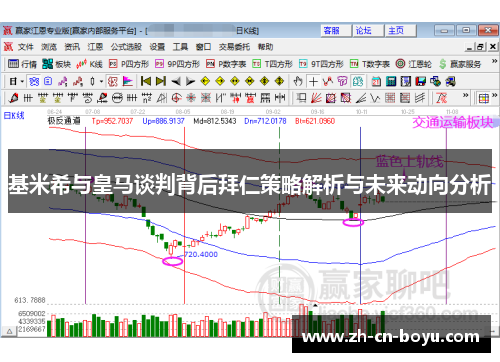Click the 主页 button in title bar
500x362 pixels.
(400, 31)
